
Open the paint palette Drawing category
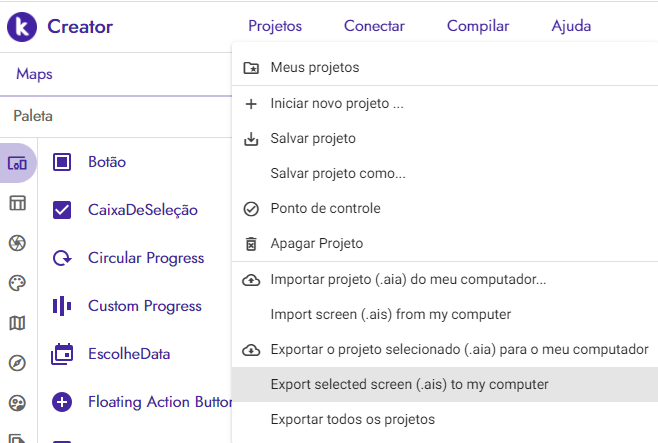pyautogui.click(x=17, y=283)
